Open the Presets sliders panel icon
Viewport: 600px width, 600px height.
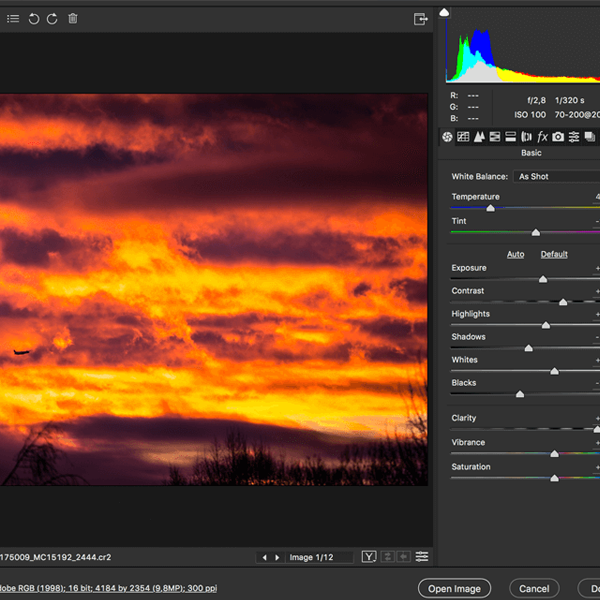574,137
